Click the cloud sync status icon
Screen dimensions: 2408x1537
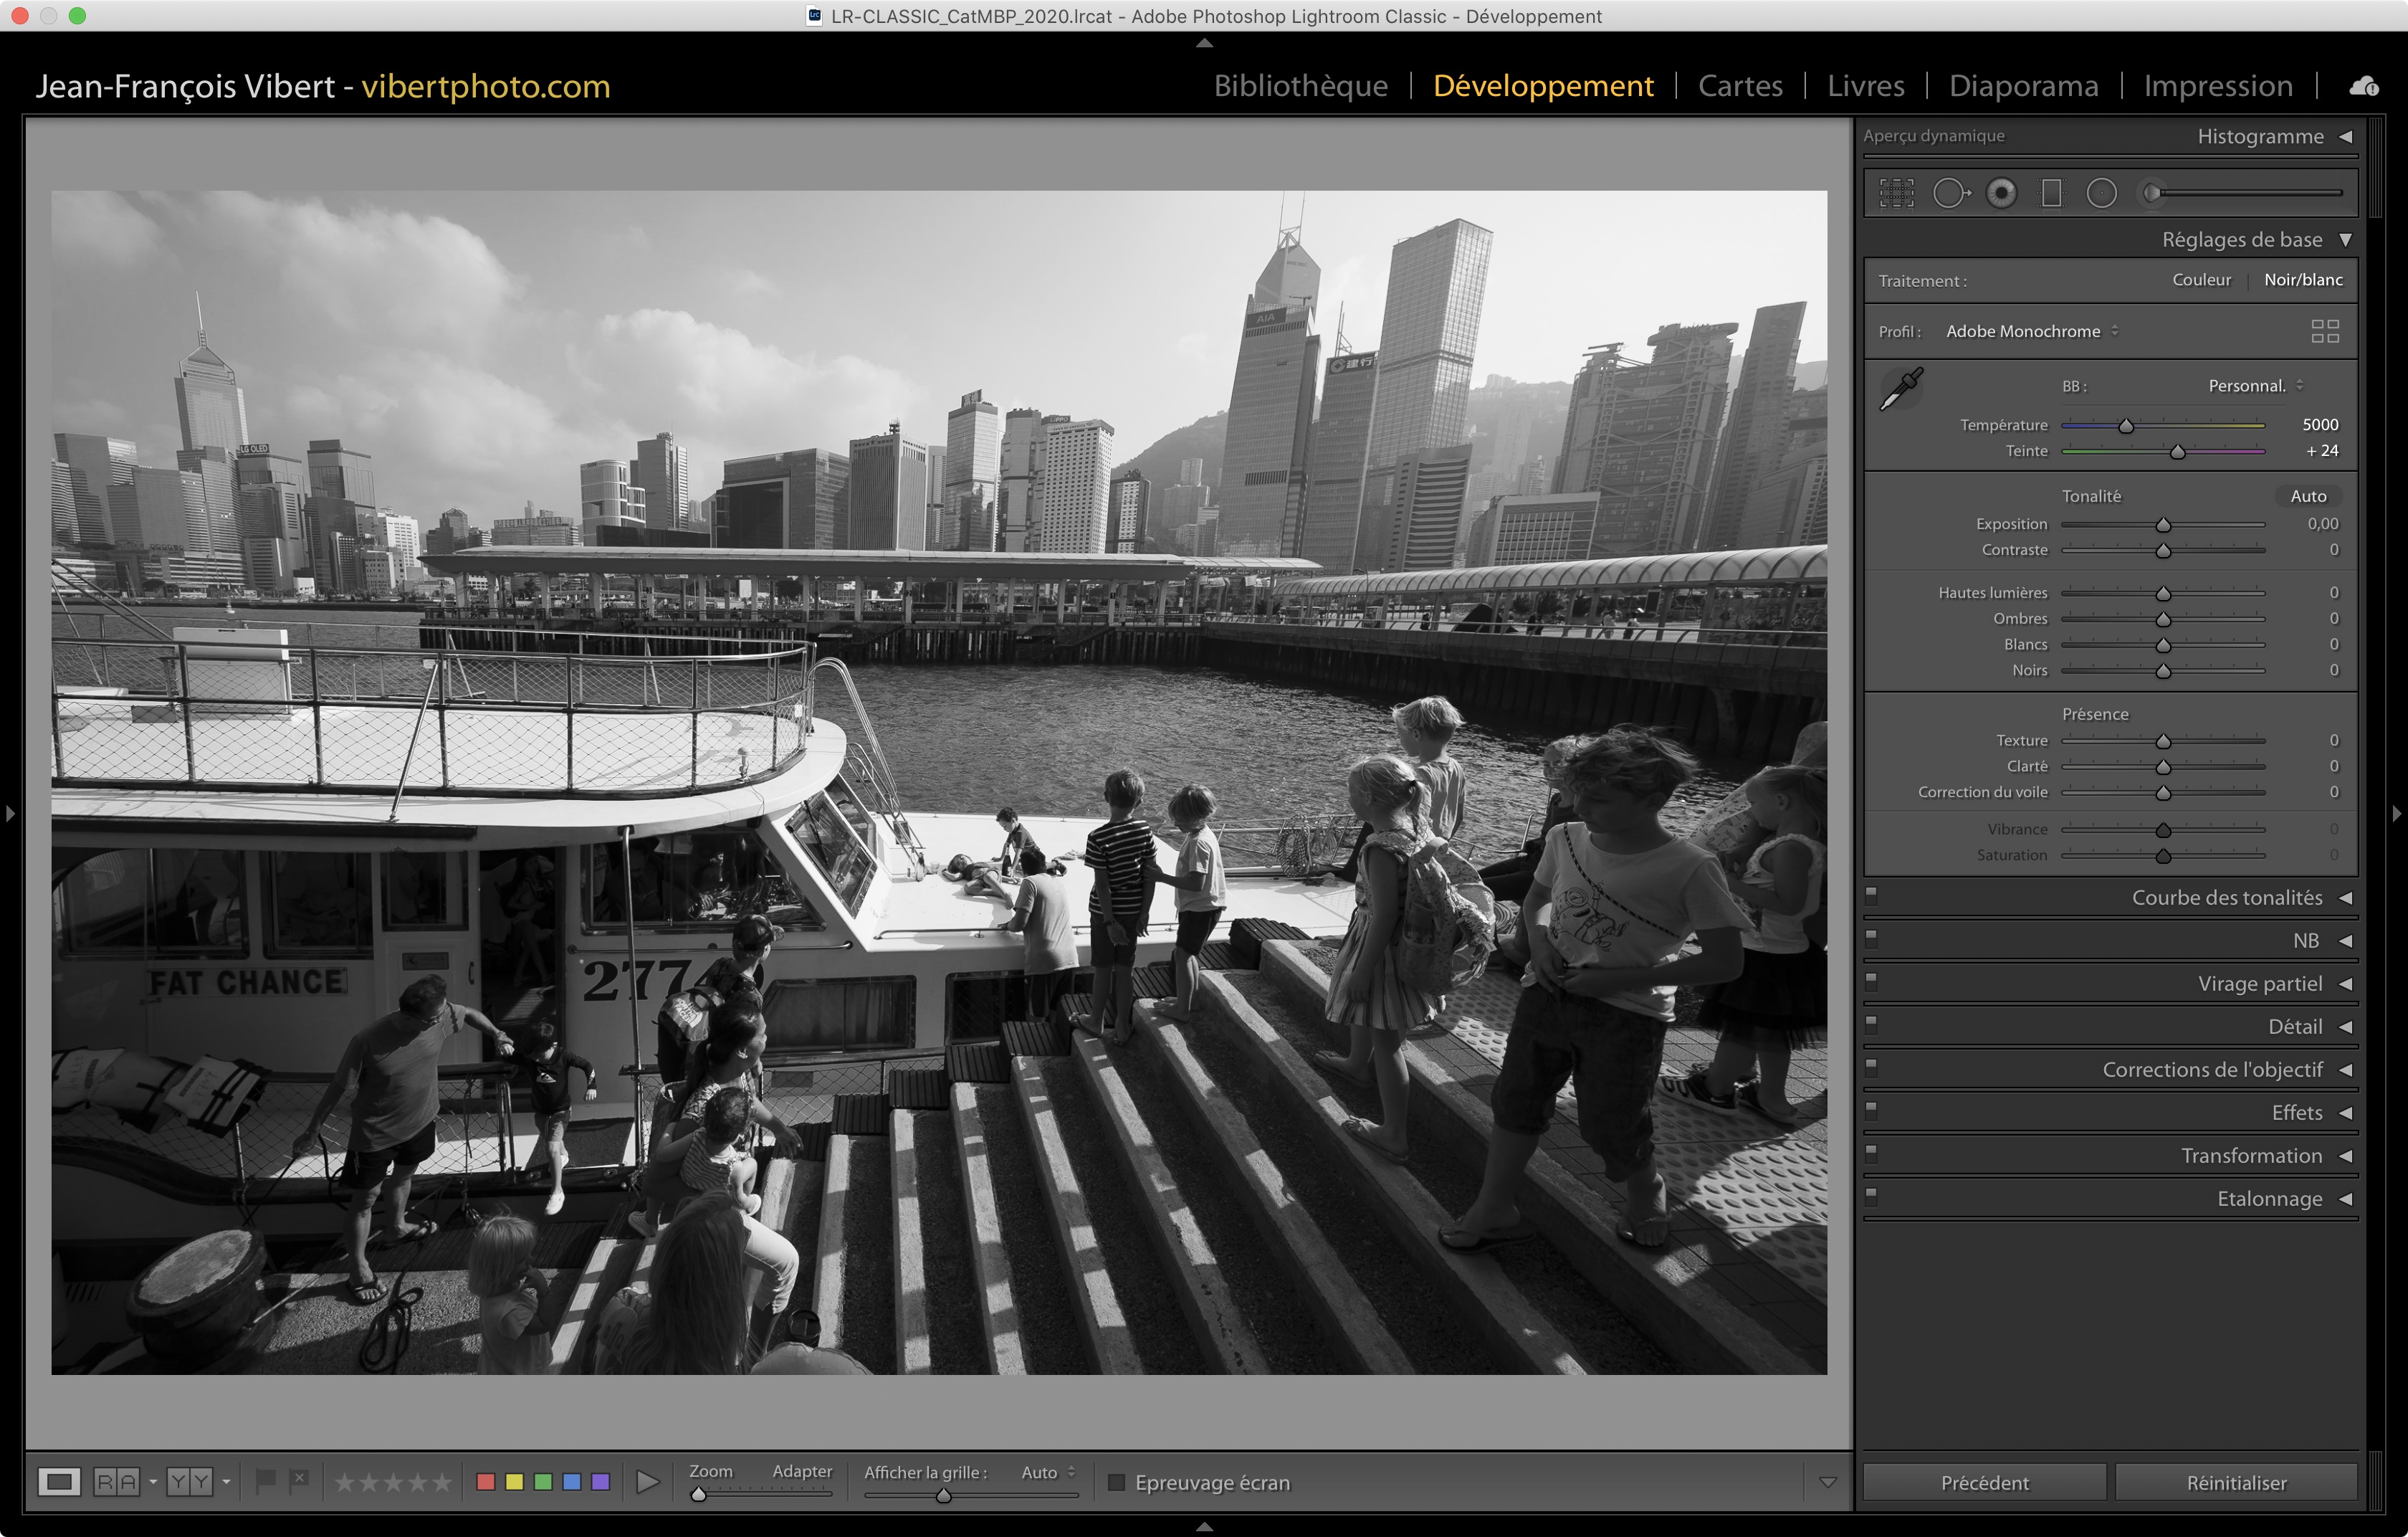coord(2364,87)
